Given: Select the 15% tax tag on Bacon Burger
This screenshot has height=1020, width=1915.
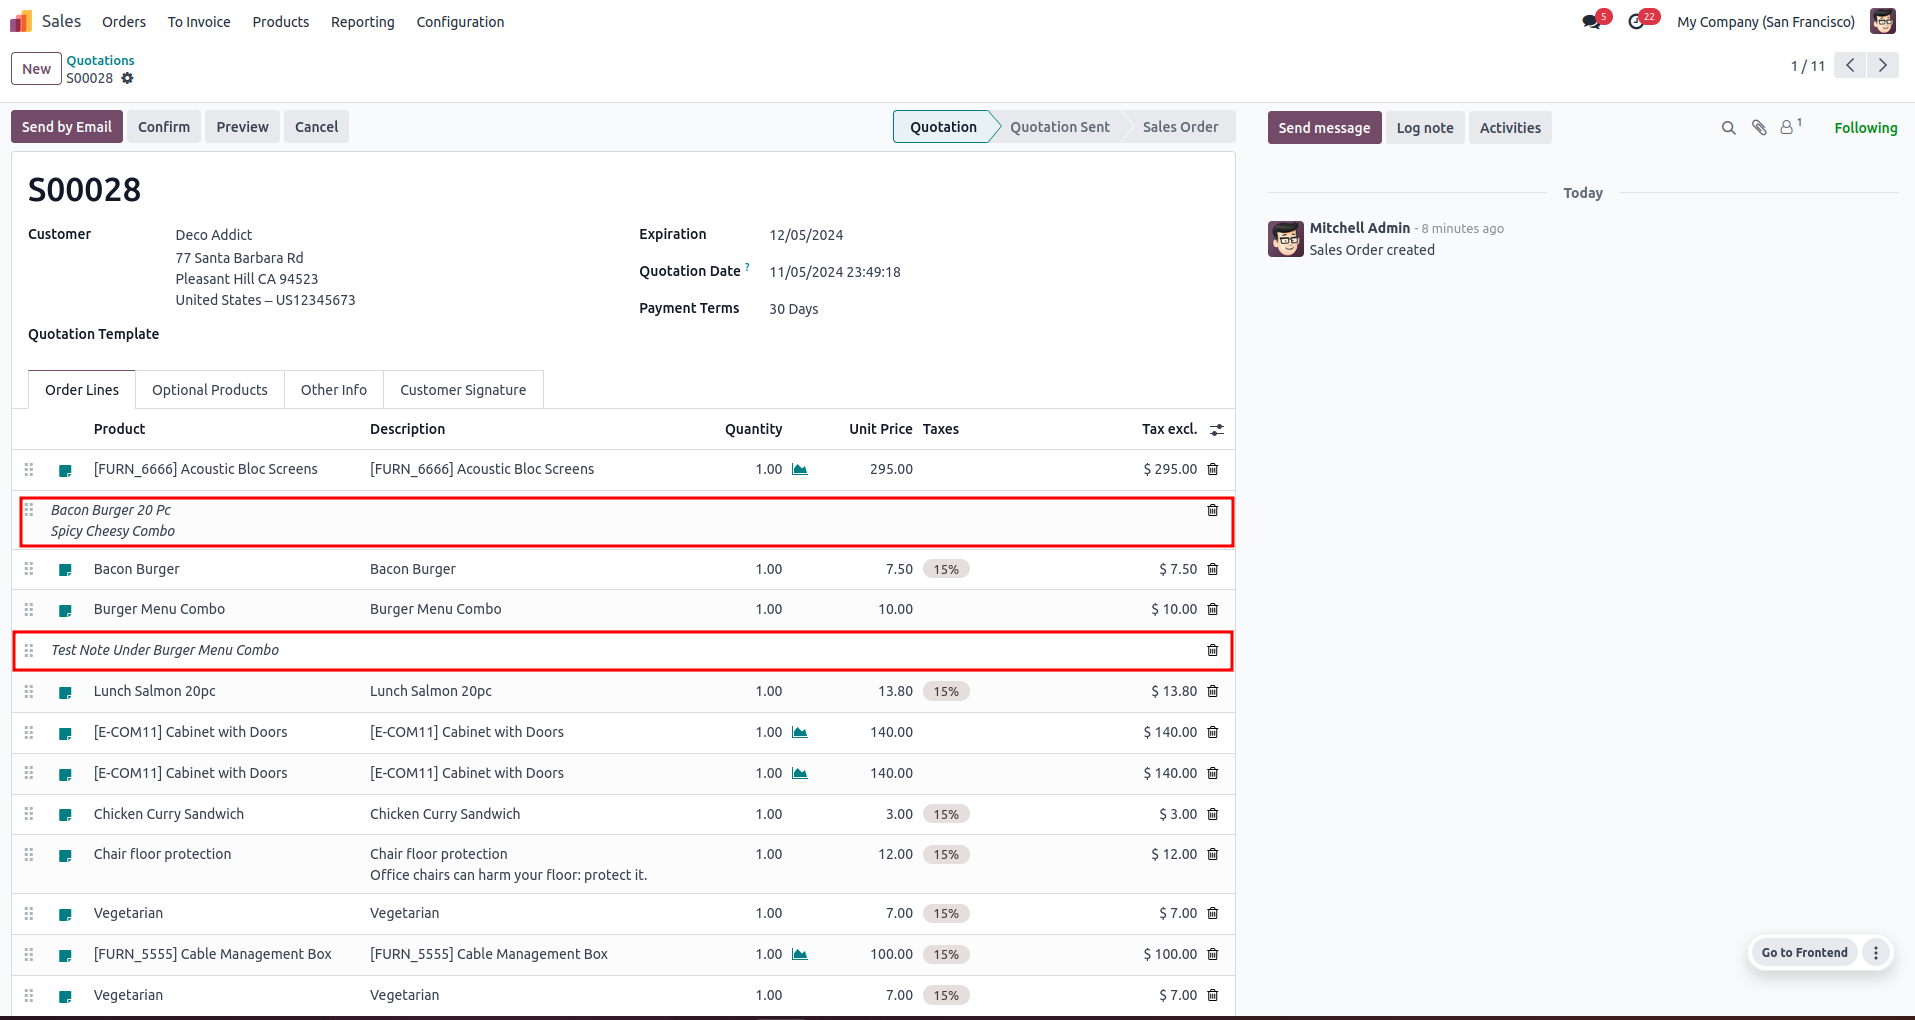Looking at the screenshot, I should click(946, 569).
